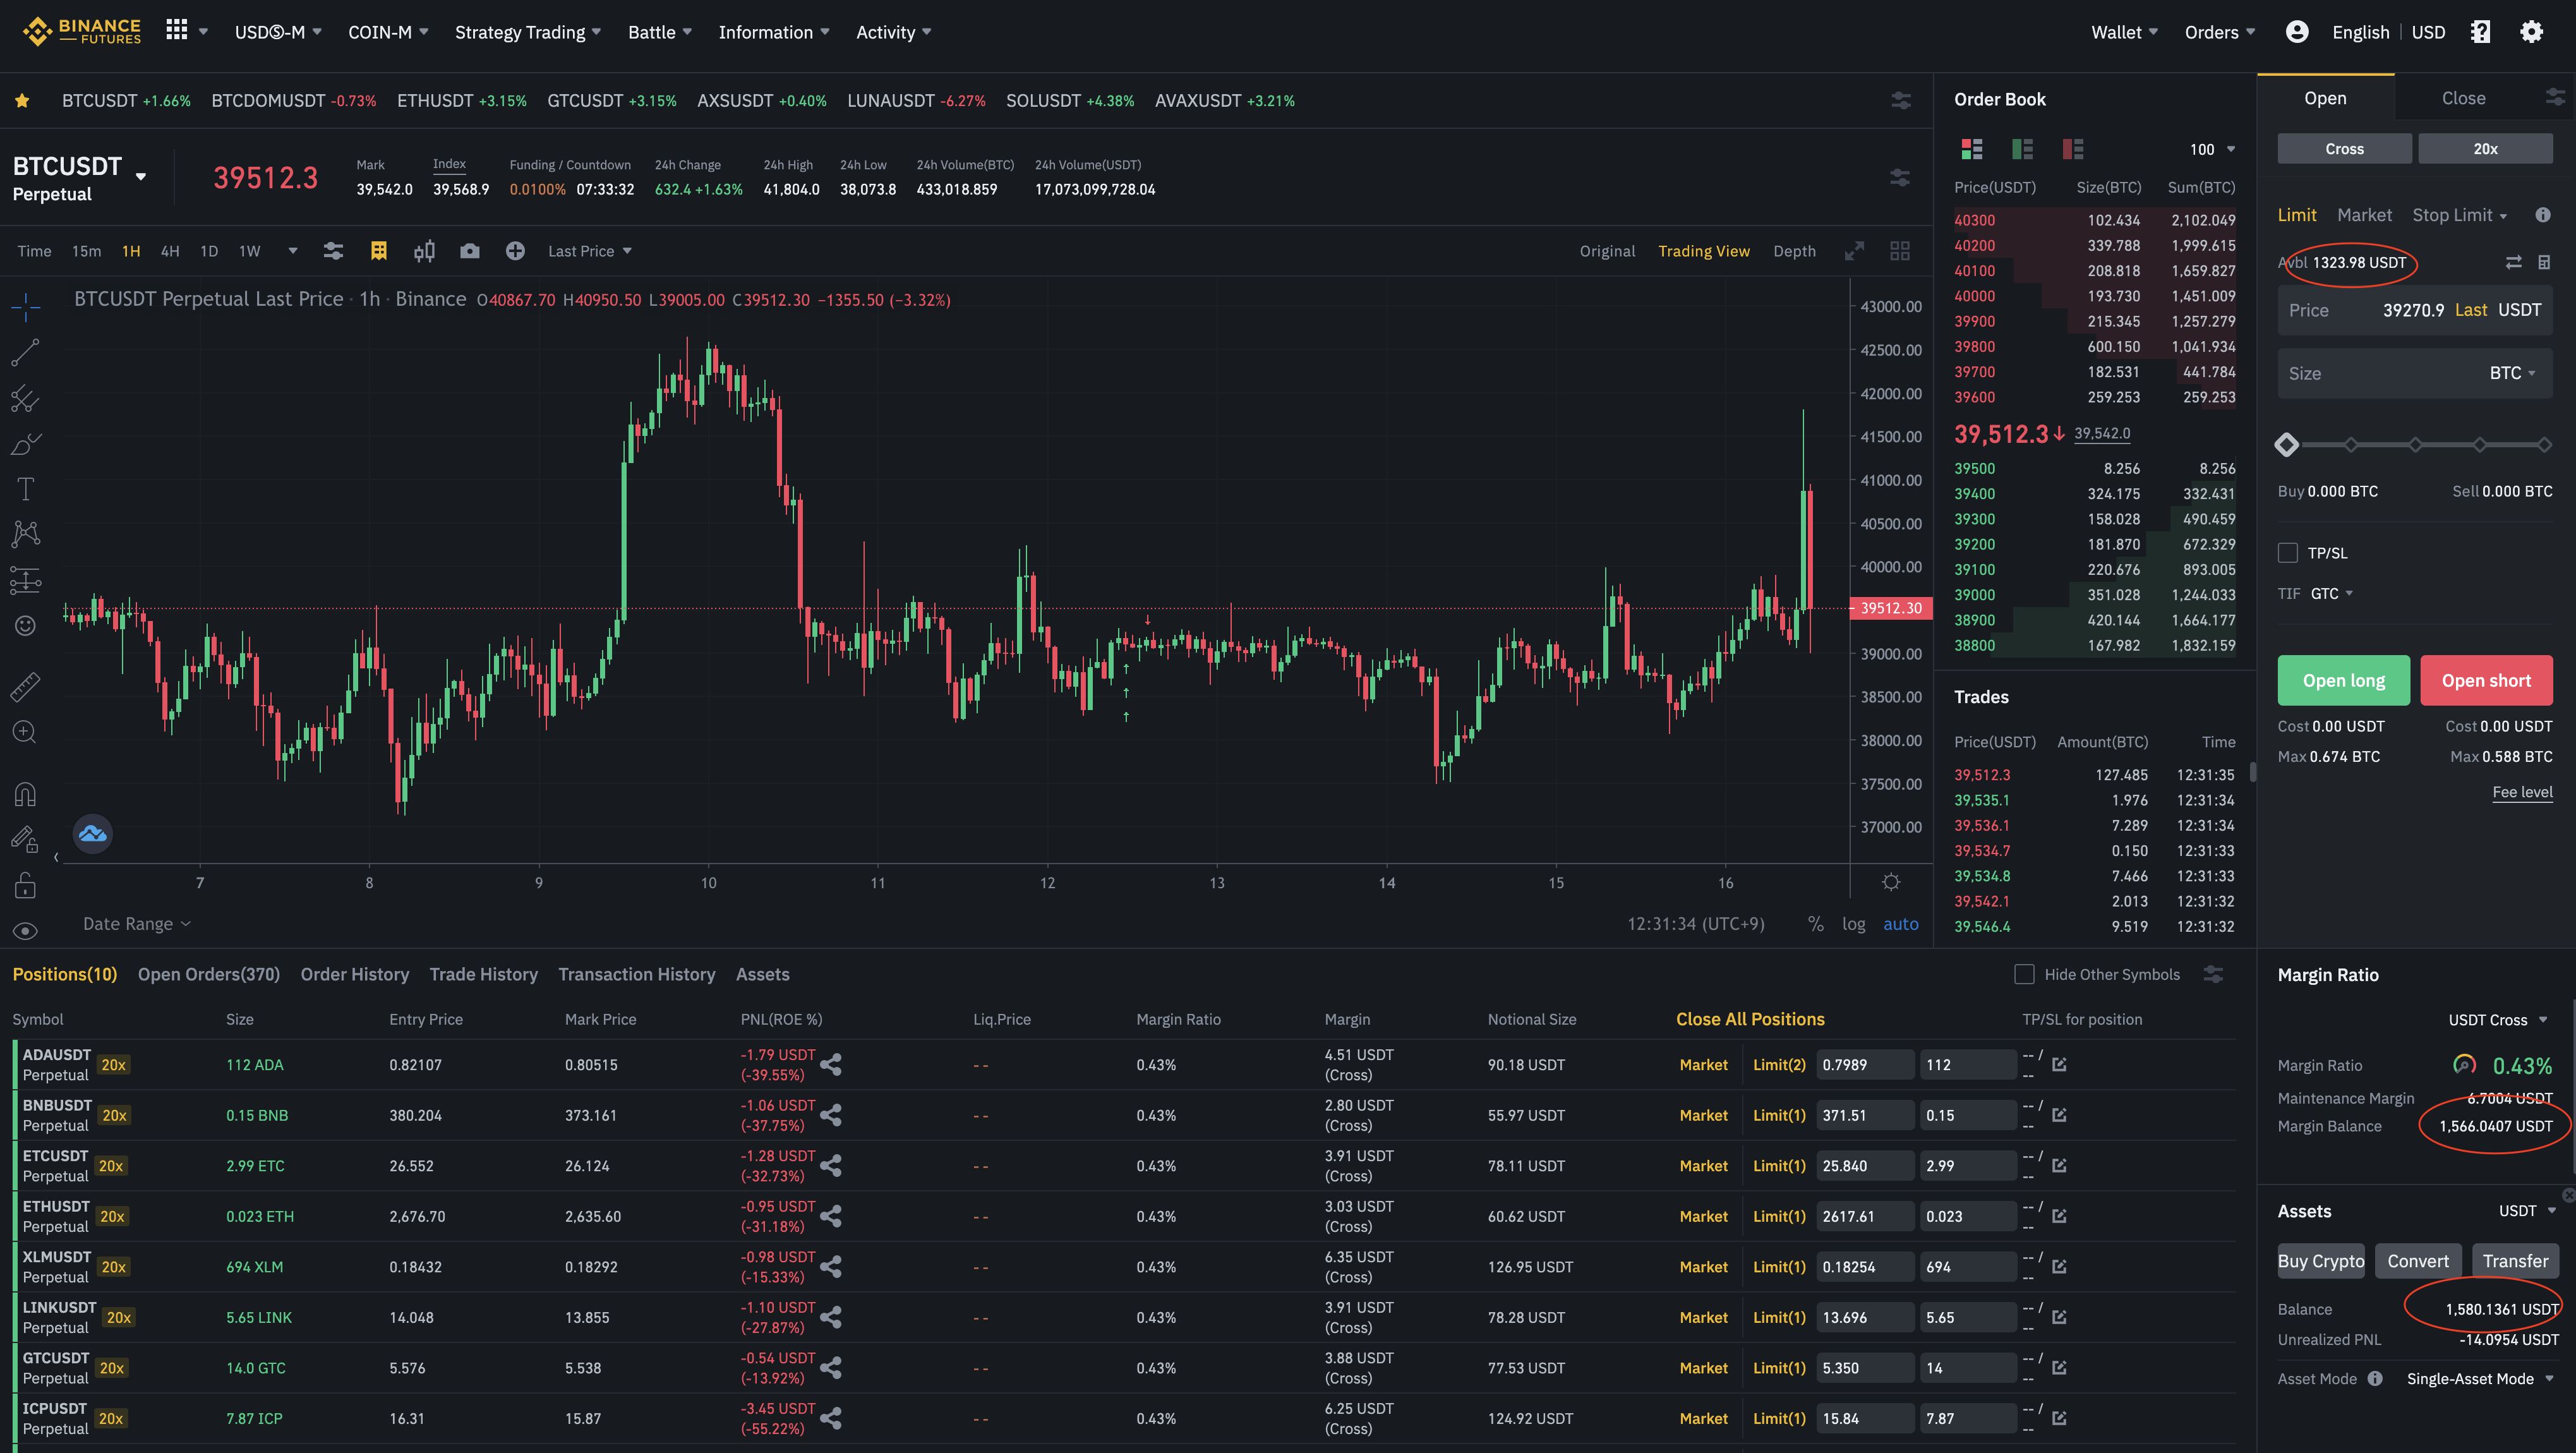Expand the Stop Limit order type dropdown

(2459, 215)
